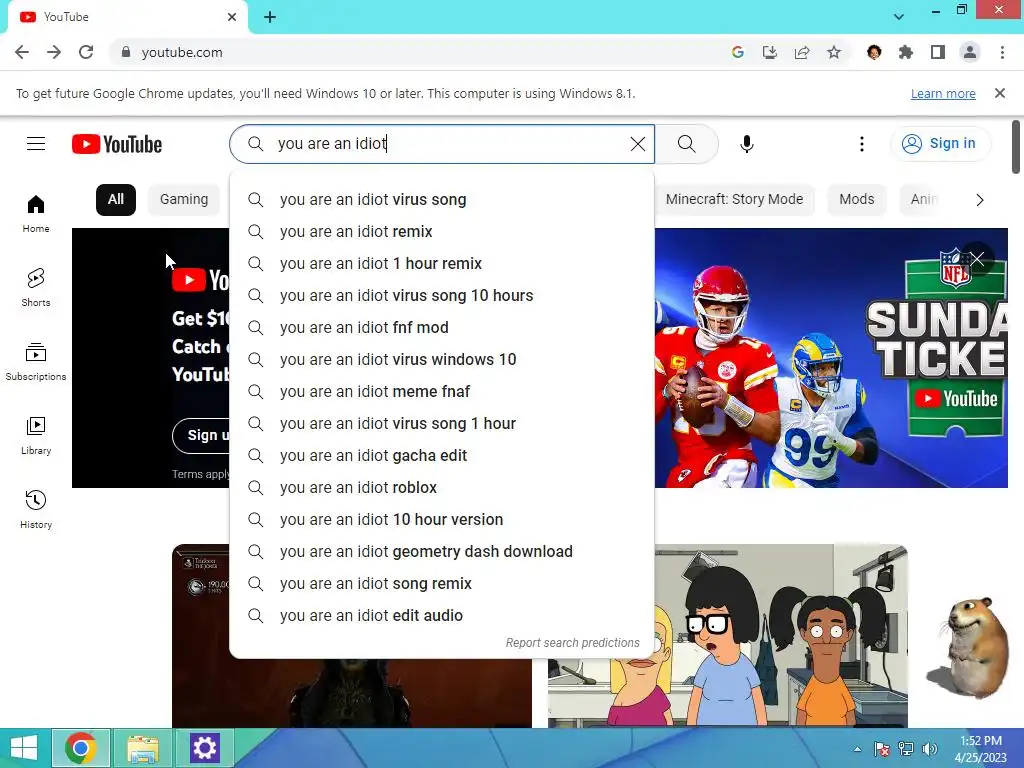The image size is (1024, 768).
Task: Show more filter chips with right arrow
Action: click(x=979, y=200)
